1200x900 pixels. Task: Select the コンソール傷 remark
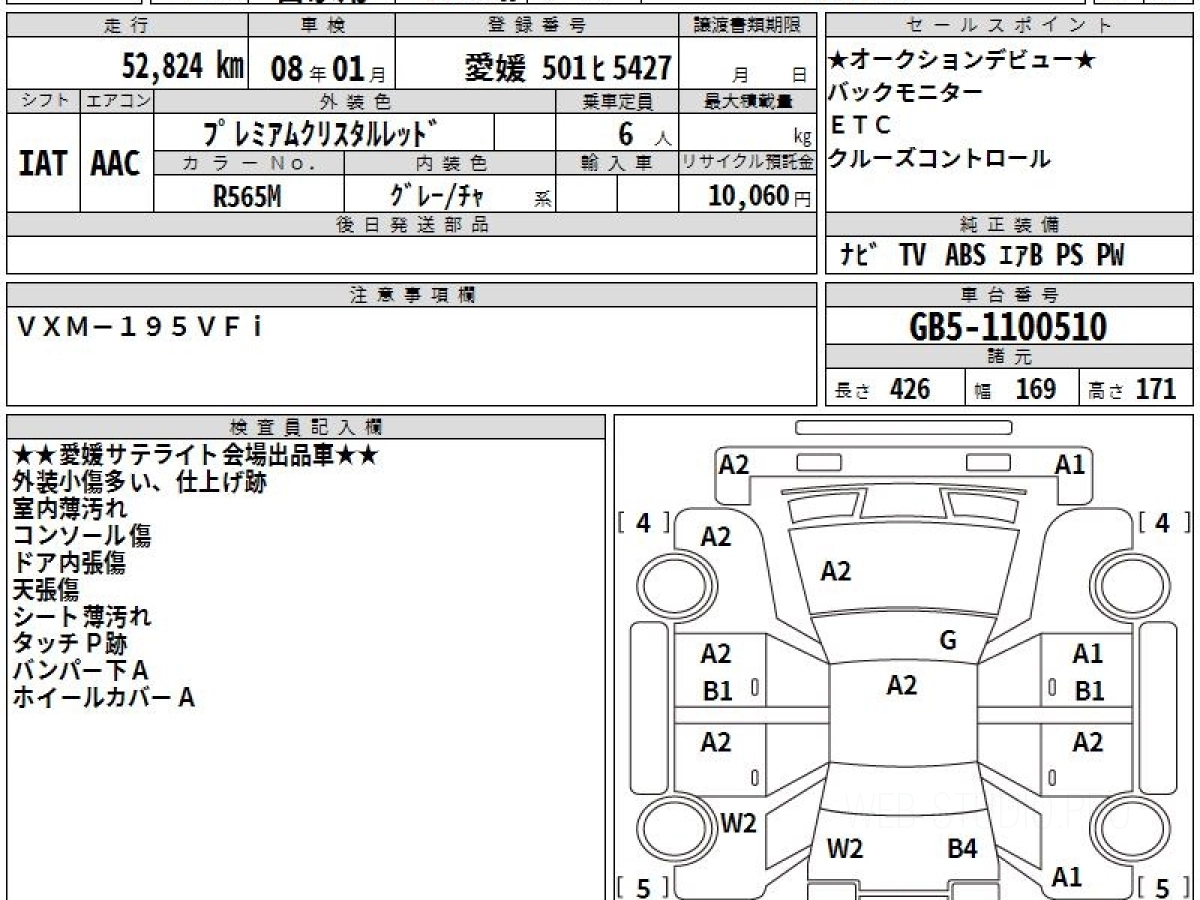(81, 536)
